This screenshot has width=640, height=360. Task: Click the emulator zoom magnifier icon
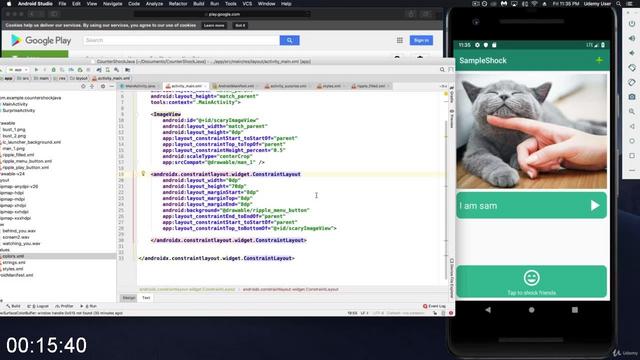(631, 111)
